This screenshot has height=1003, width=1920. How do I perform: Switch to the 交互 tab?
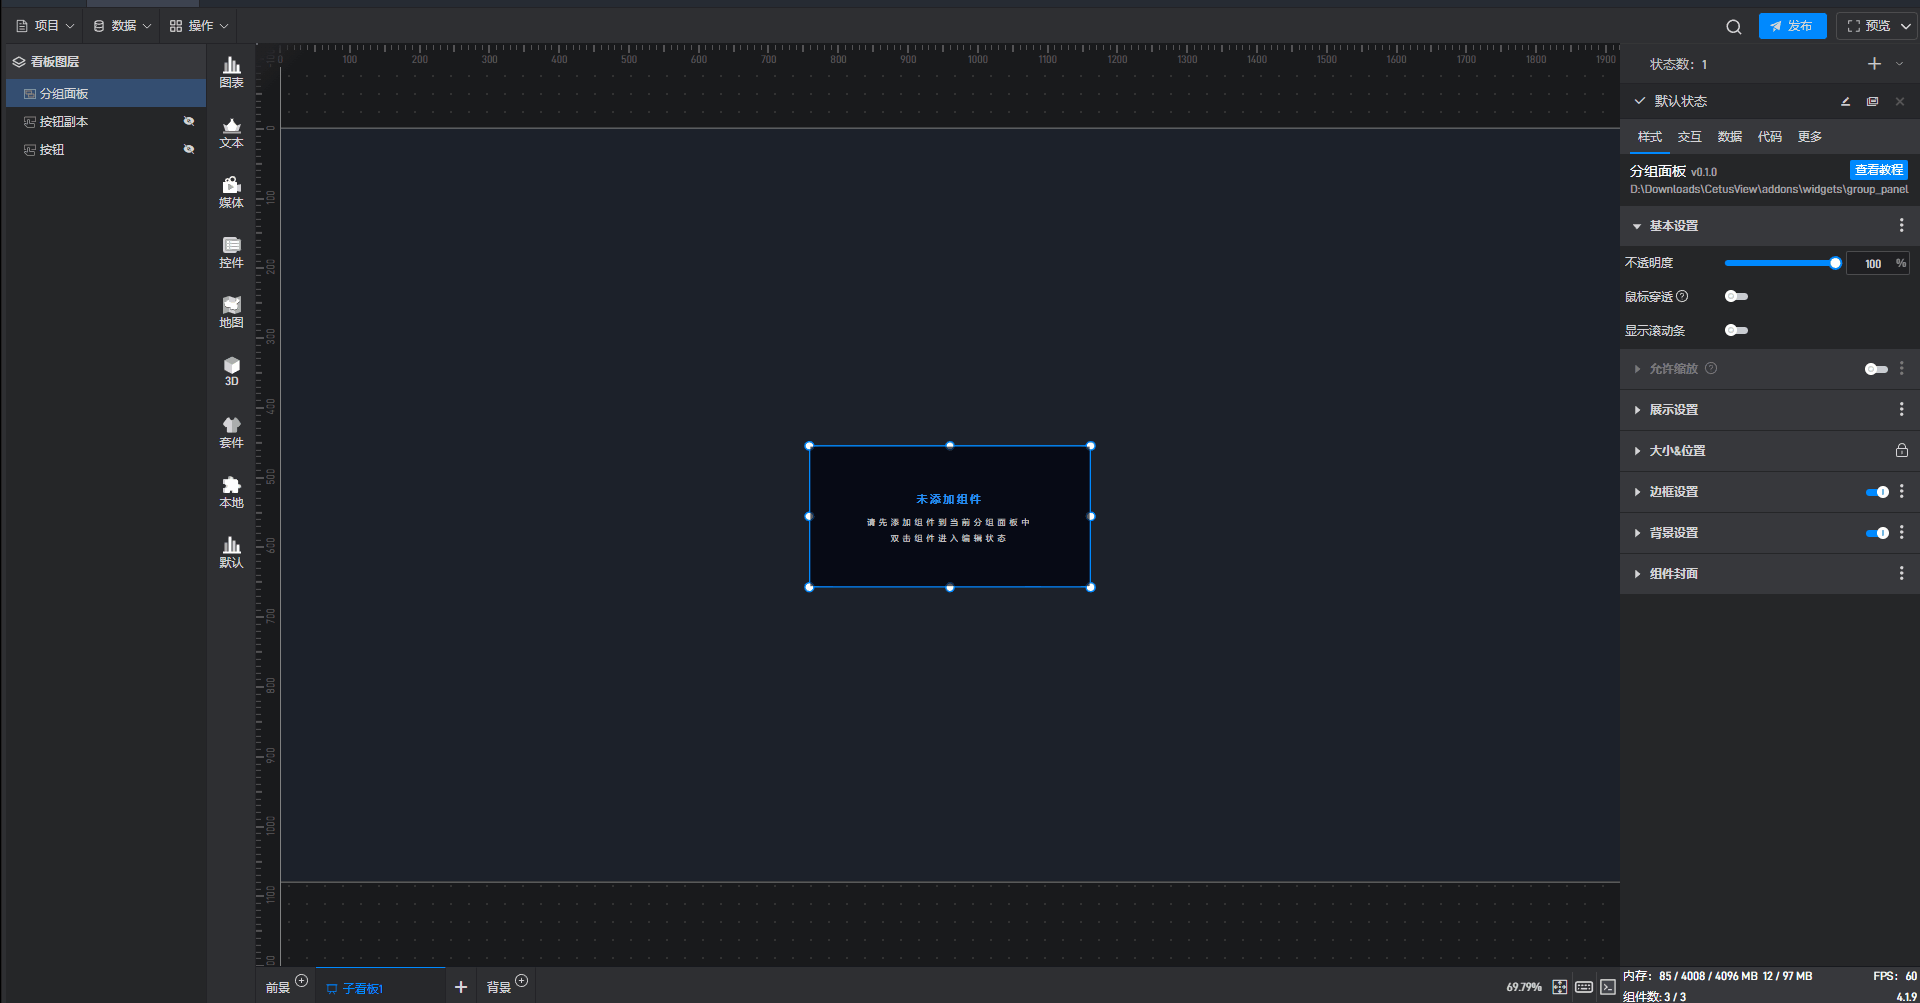(x=1689, y=137)
